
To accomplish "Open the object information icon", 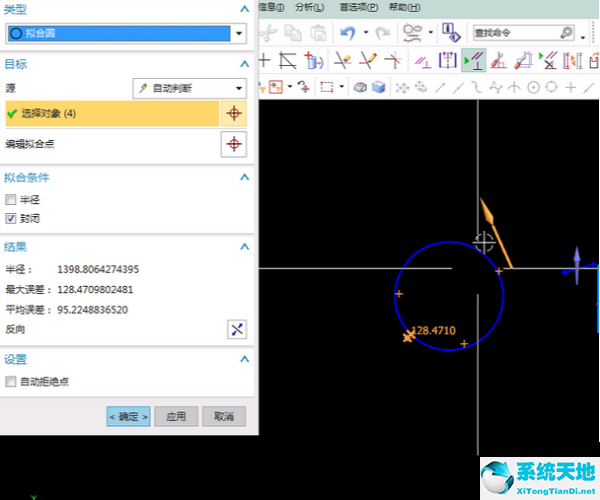I will click(x=451, y=33).
